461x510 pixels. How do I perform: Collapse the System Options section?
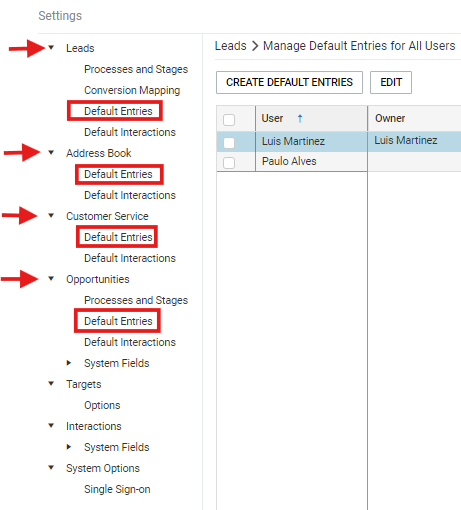(51, 467)
